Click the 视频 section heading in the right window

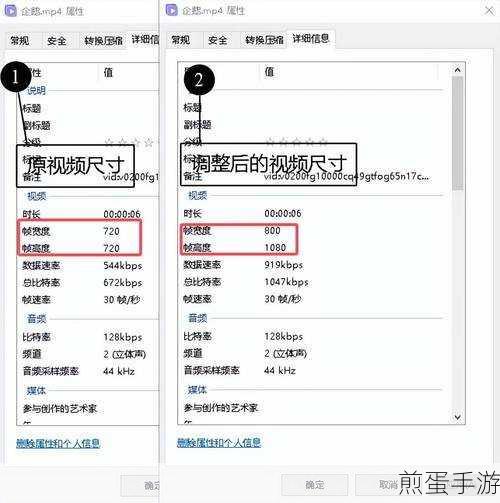tap(197, 195)
